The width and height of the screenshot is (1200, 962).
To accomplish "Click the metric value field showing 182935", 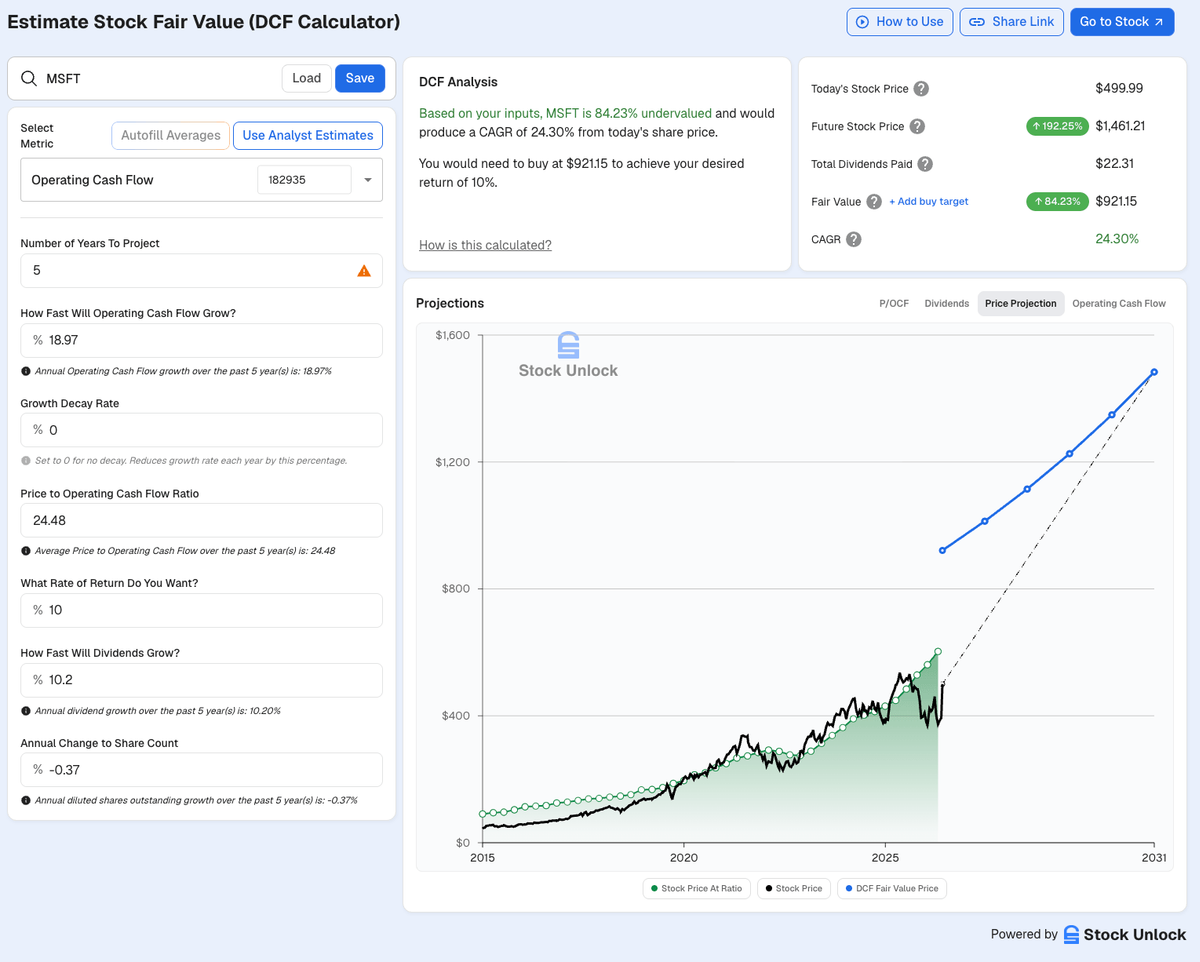I will (304, 180).
